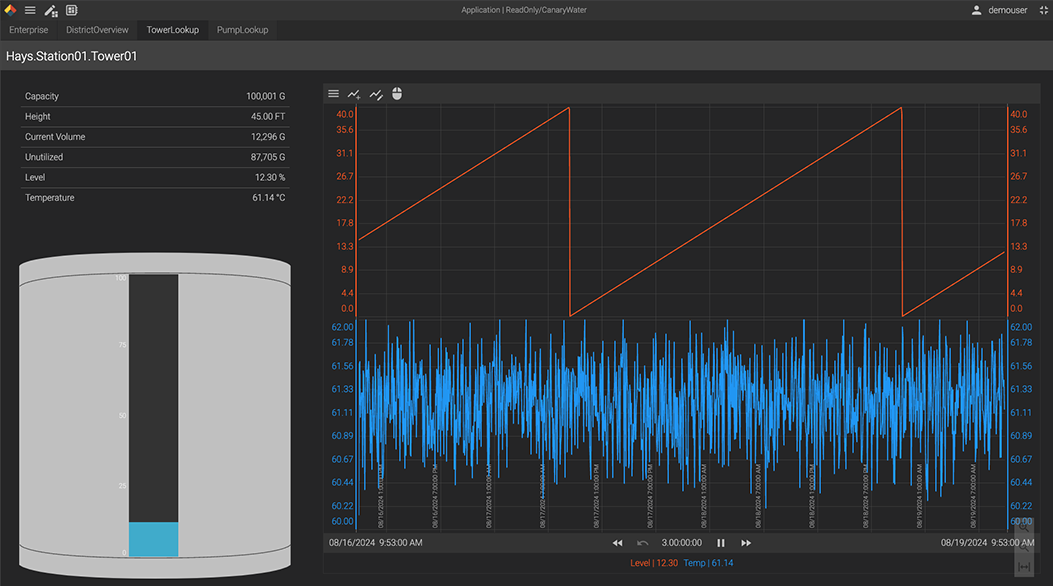1053x586 pixels.
Task: Click the Capacity value 100,001 G
Action: click(x=265, y=97)
